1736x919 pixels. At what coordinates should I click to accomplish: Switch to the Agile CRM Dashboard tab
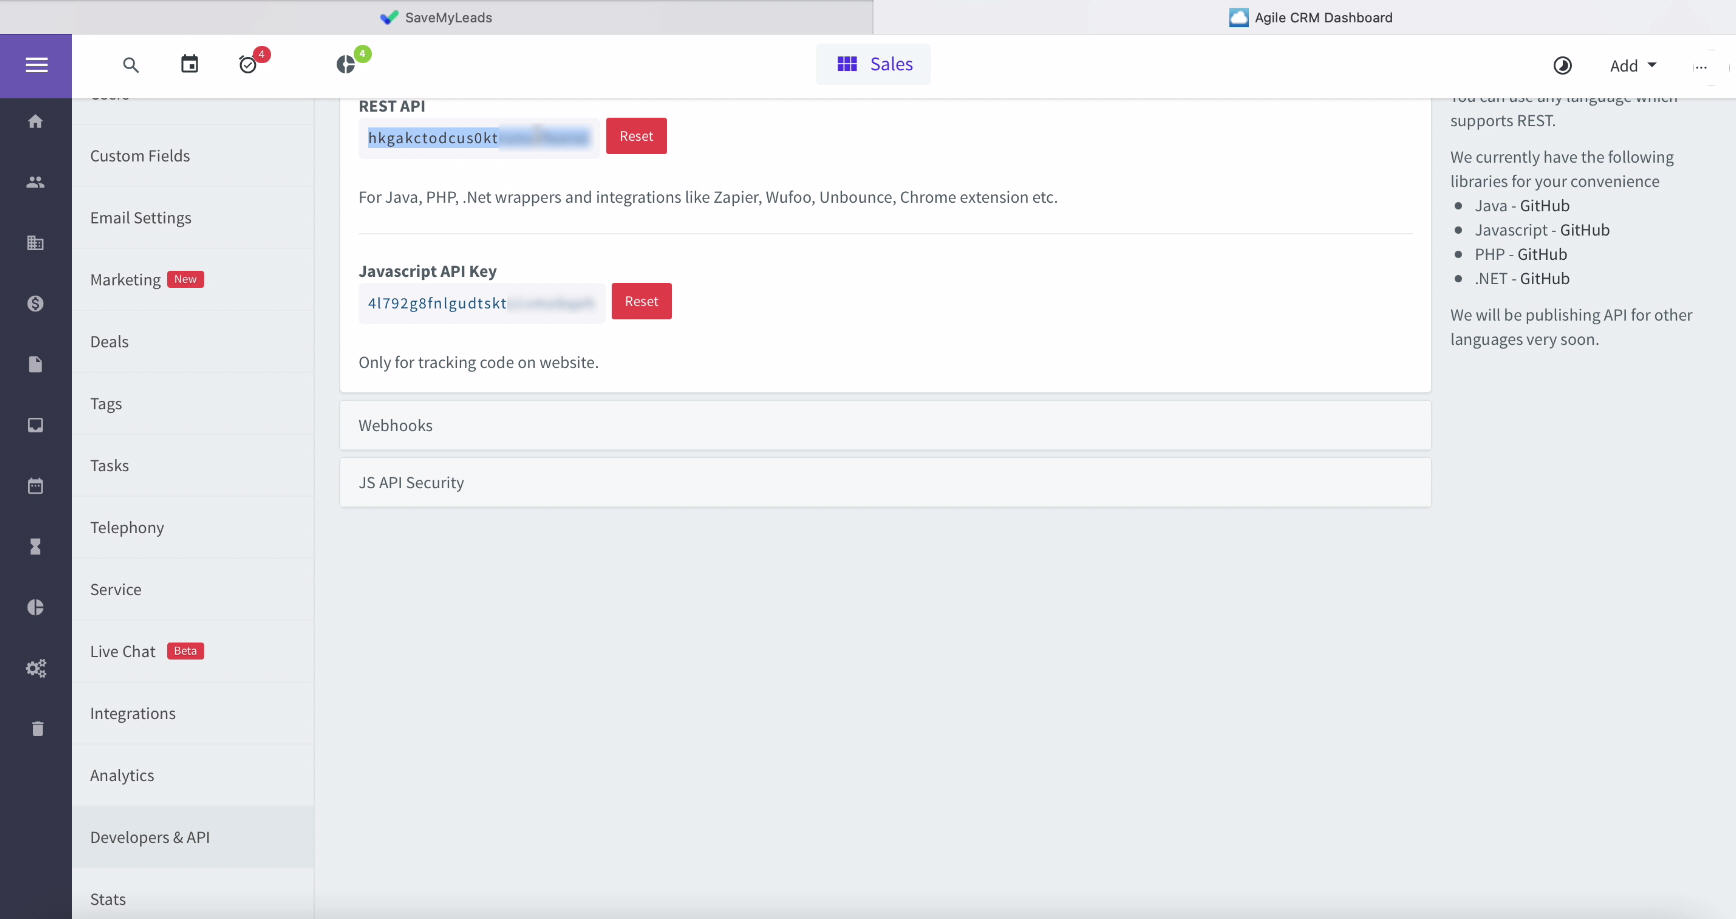pyautogui.click(x=1310, y=17)
